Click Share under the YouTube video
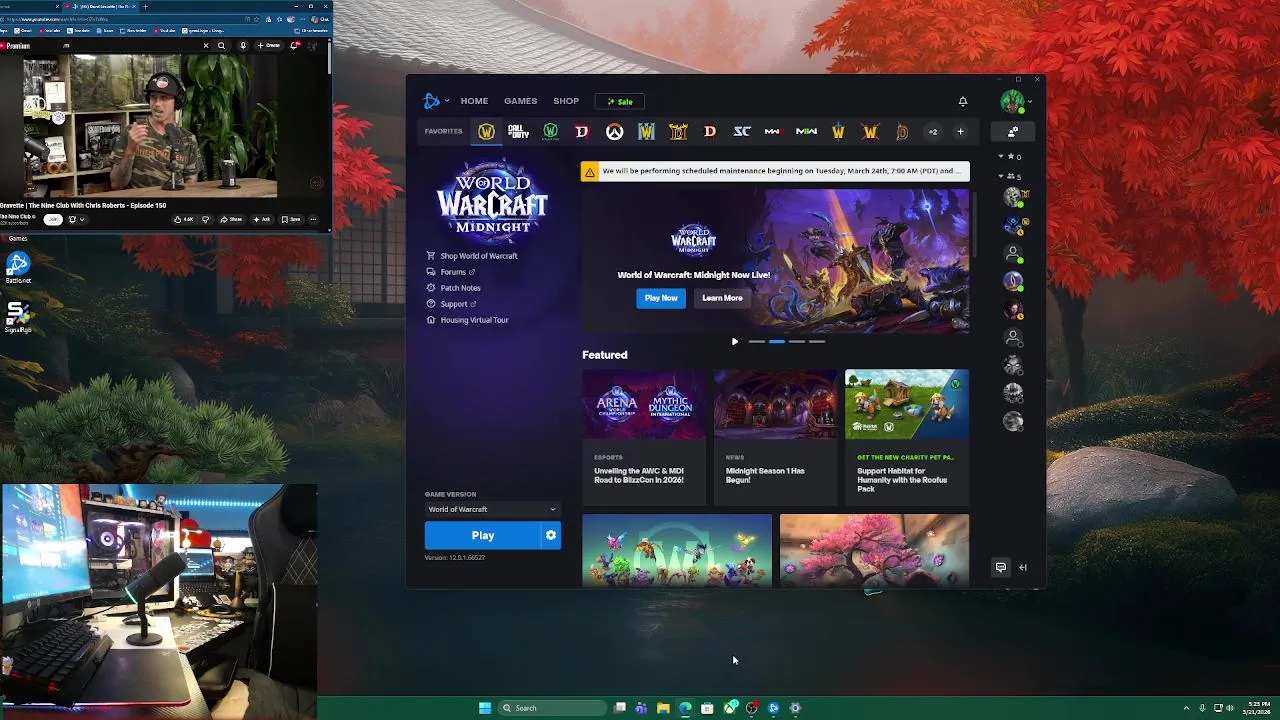The height and width of the screenshot is (720, 1280). tap(233, 219)
